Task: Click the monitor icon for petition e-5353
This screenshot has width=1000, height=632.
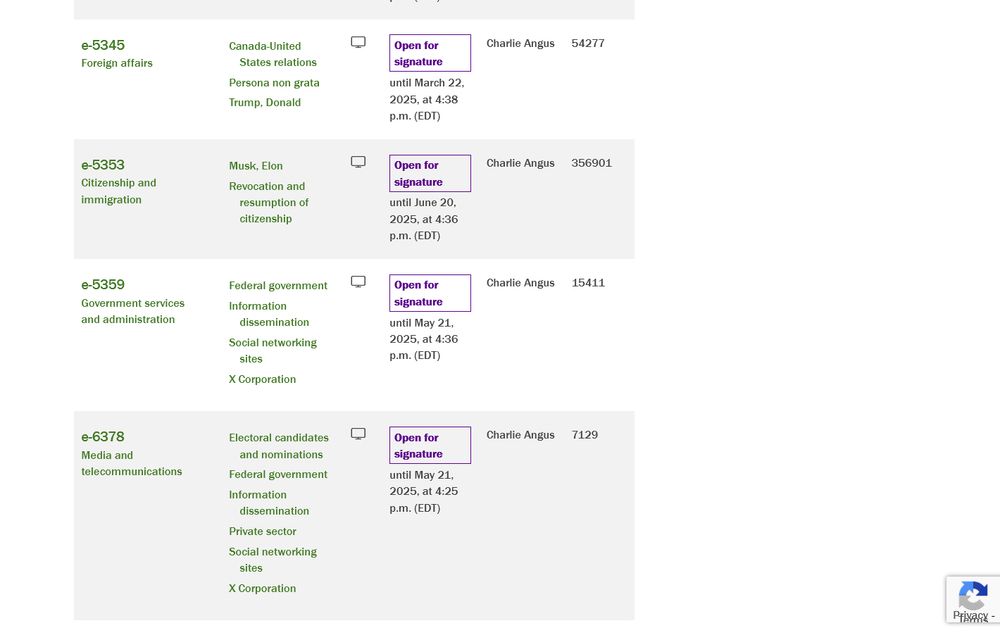Action: click(358, 162)
